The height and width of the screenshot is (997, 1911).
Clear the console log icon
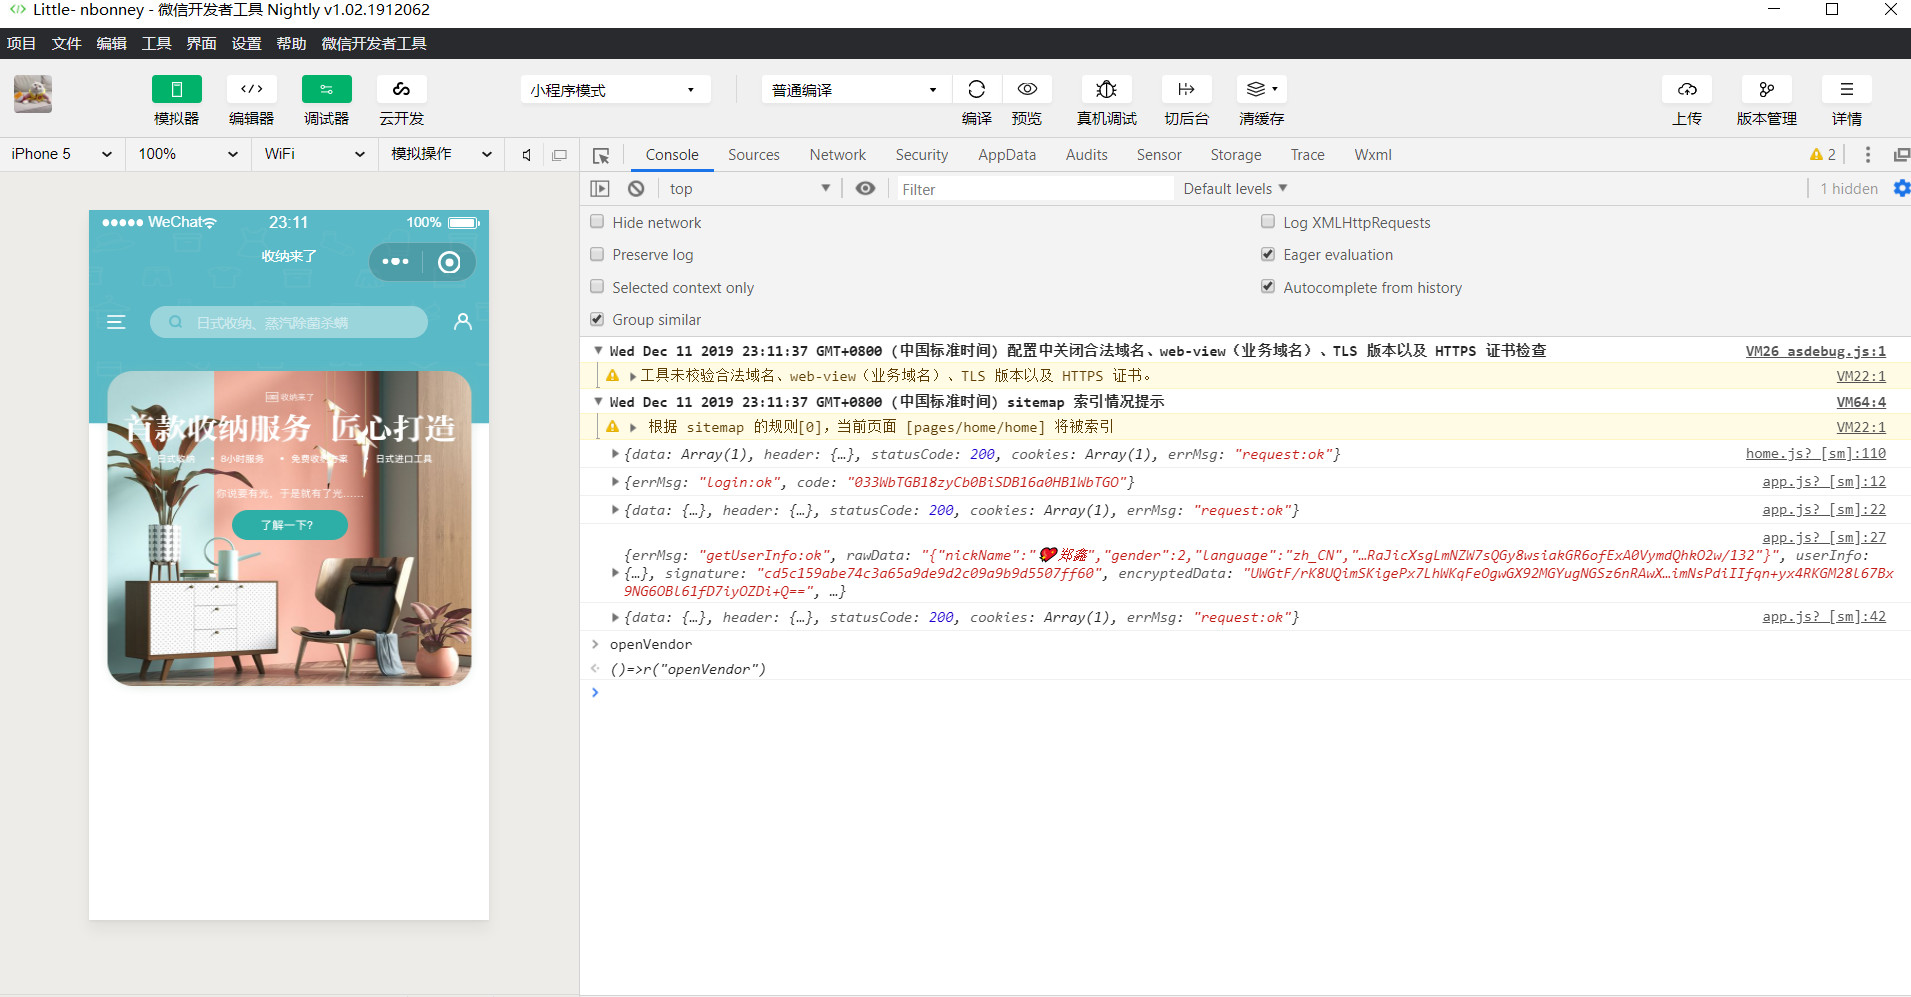point(636,189)
